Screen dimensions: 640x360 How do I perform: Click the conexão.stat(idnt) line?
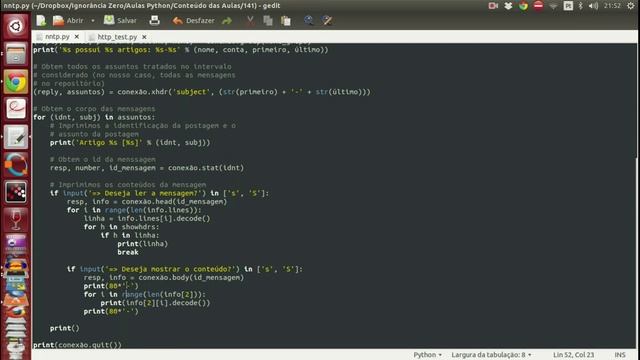147,168
